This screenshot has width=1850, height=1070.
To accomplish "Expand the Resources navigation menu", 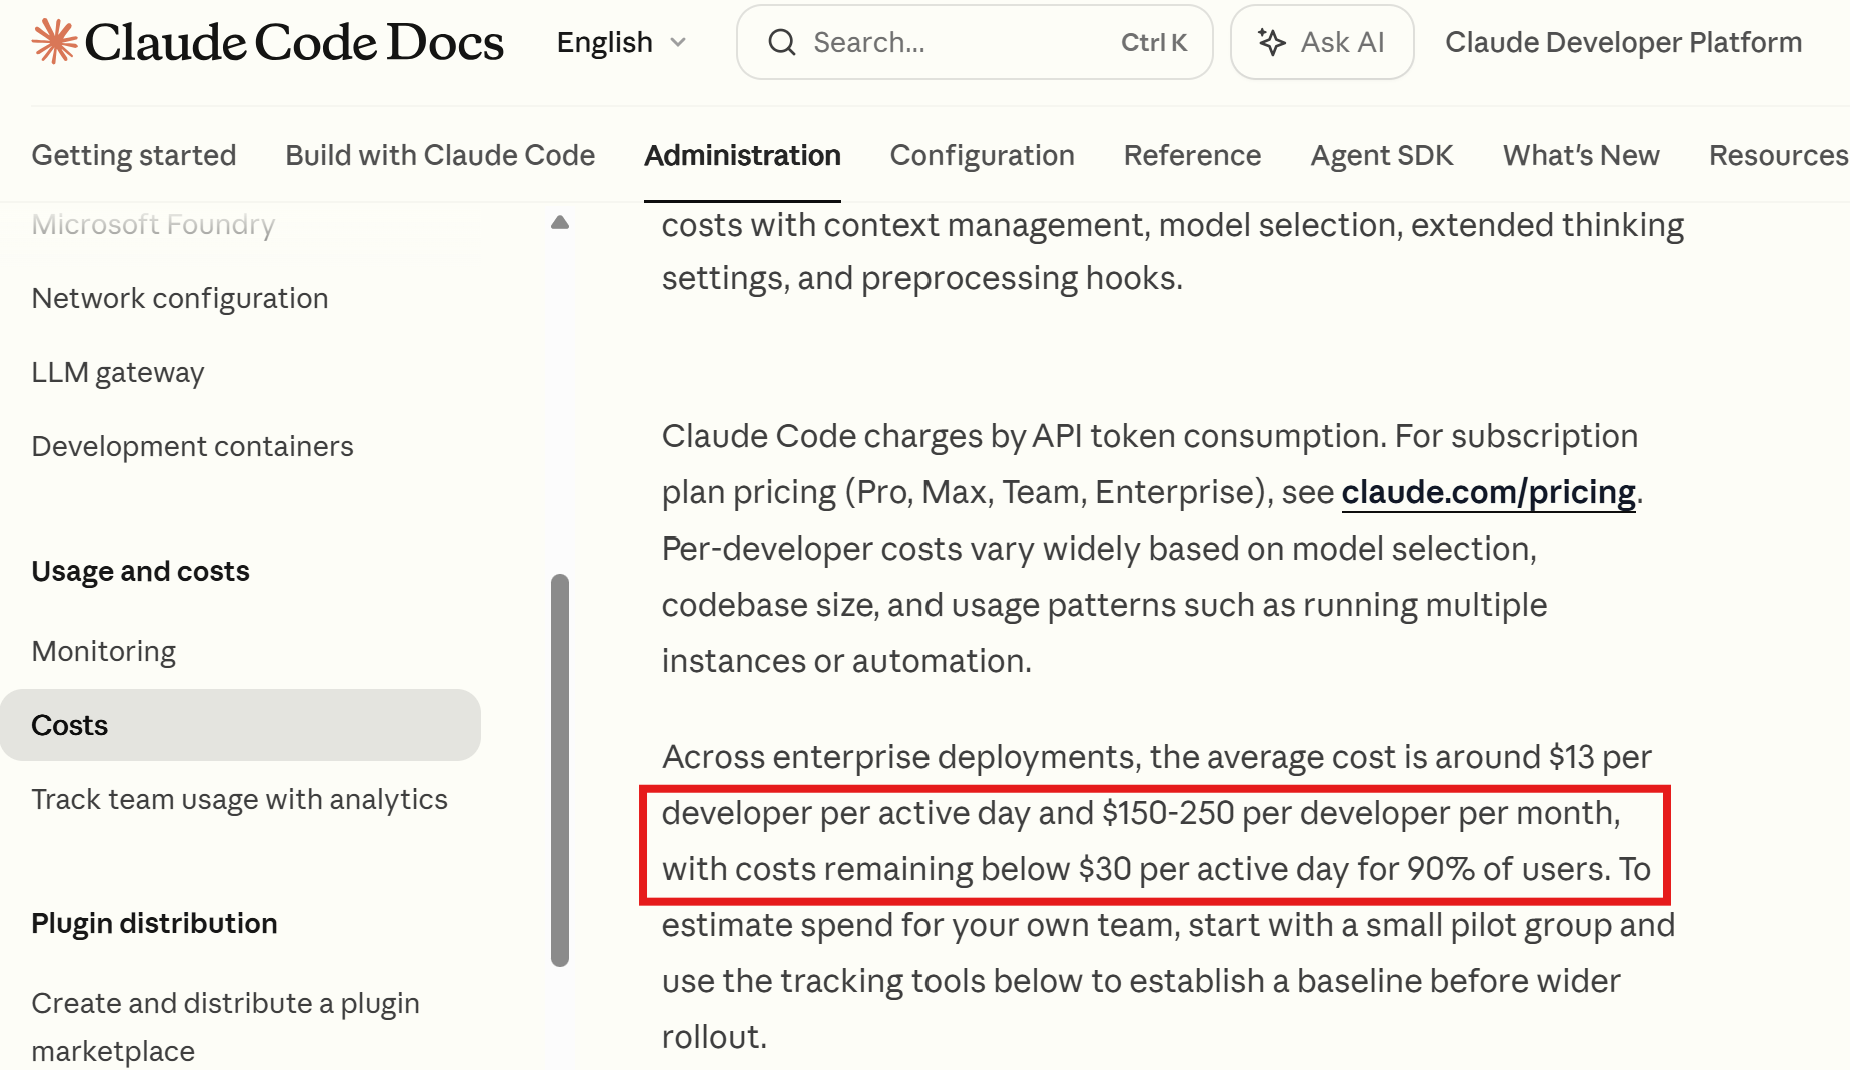I will [x=1778, y=155].
